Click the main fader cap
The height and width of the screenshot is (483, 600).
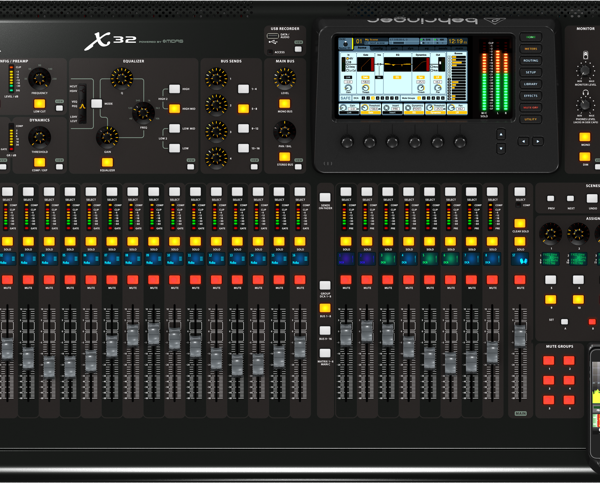pyautogui.click(x=520, y=336)
